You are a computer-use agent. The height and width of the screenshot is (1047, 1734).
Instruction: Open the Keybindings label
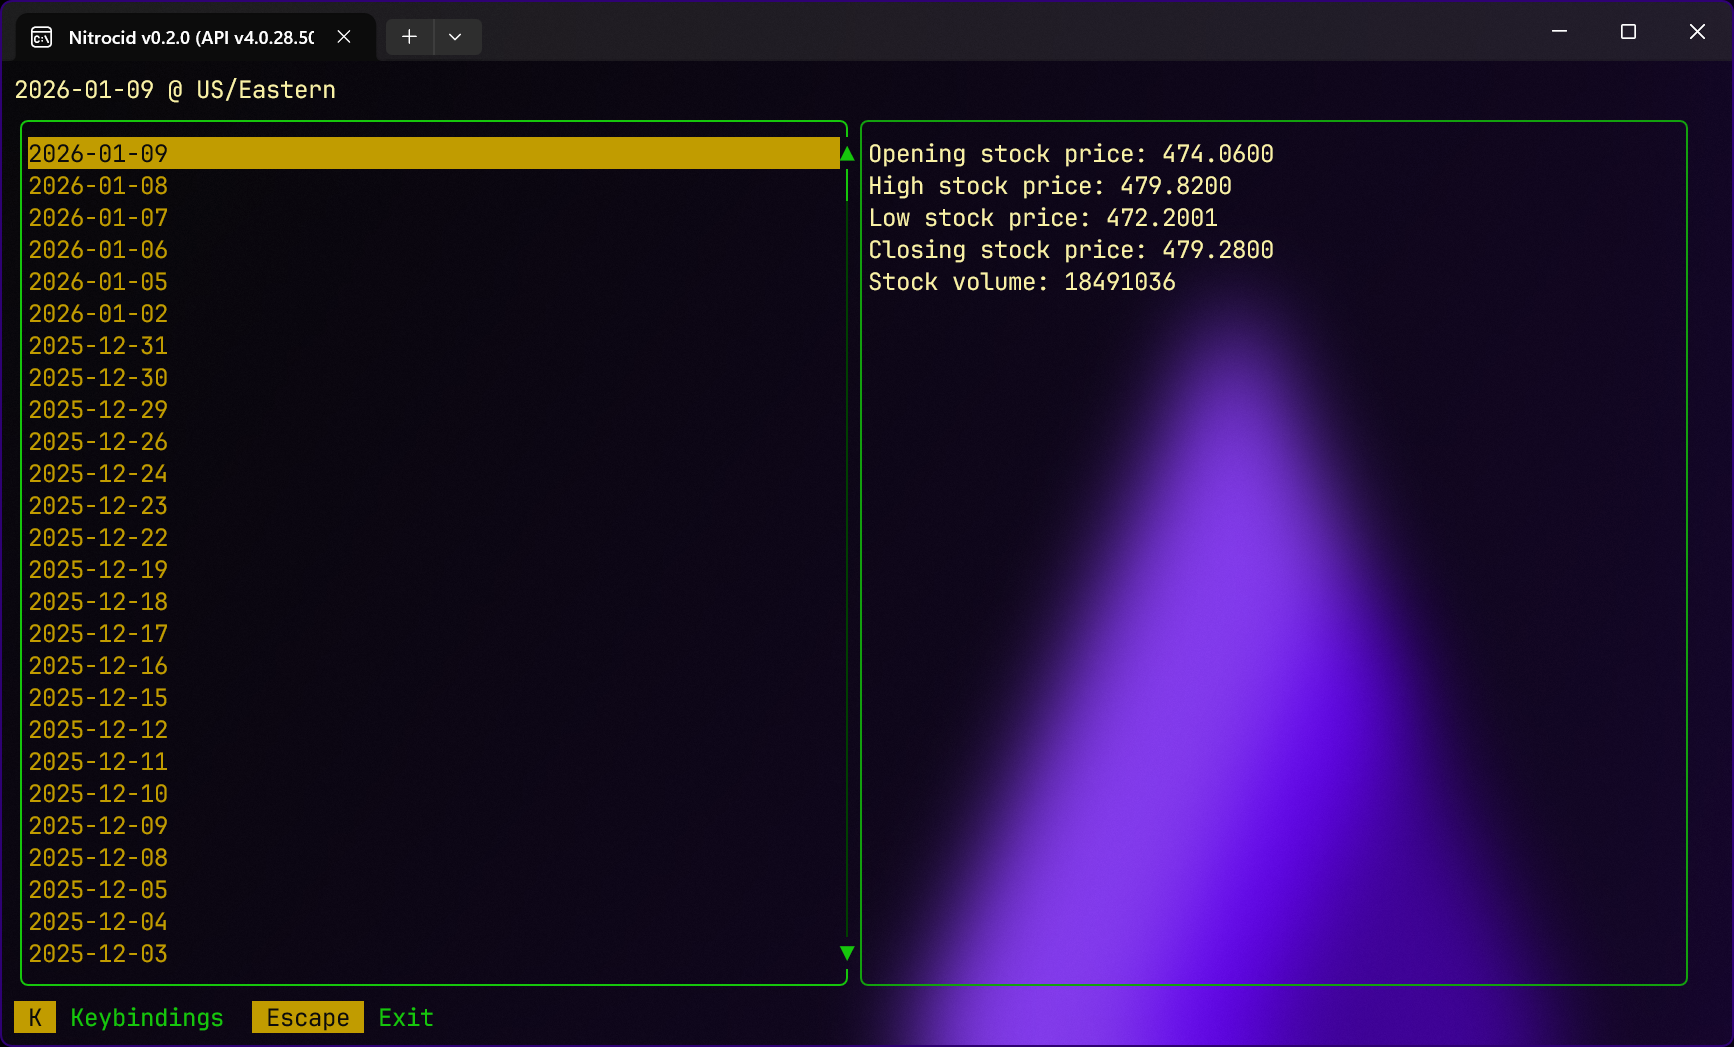[x=147, y=1018]
